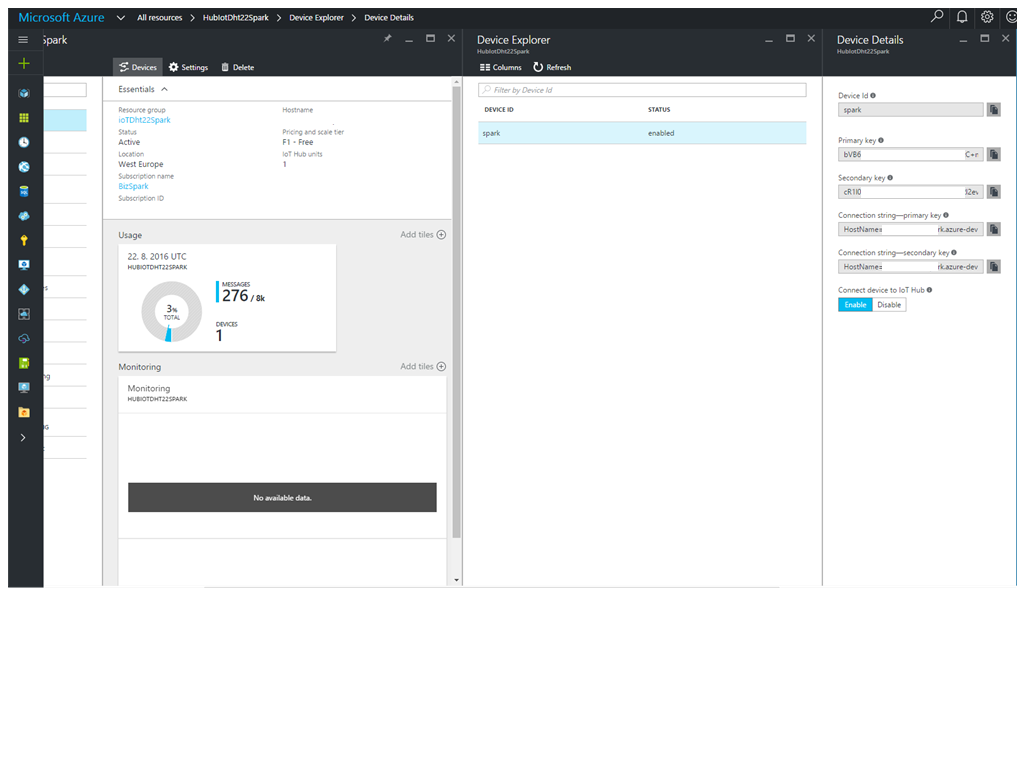Create a new resource with the plus icon

tap(23, 62)
